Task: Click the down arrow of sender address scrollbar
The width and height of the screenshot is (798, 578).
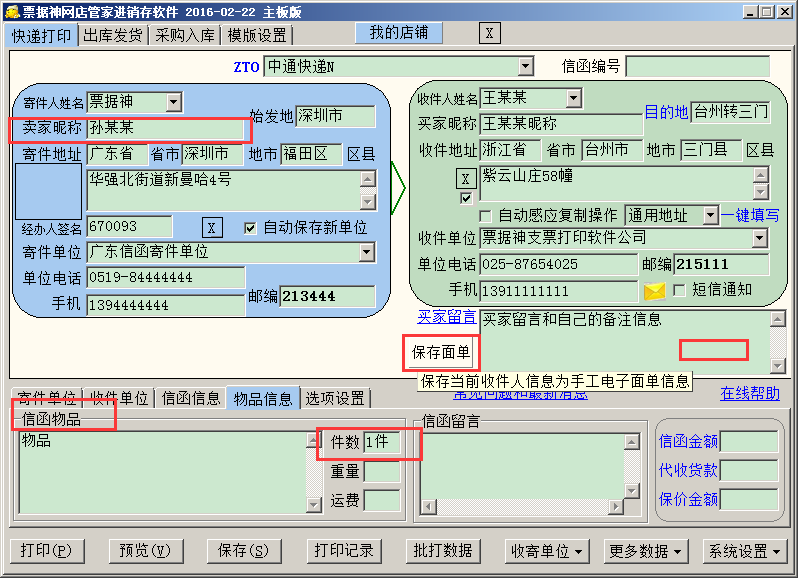Action: click(x=368, y=202)
